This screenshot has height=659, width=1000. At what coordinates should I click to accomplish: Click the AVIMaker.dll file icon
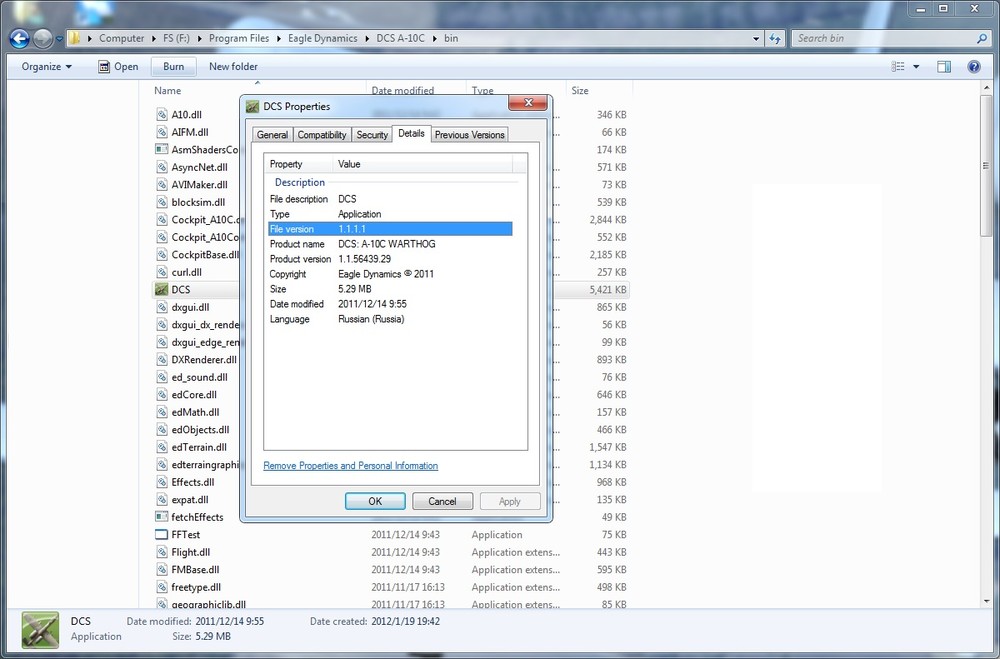click(x=162, y=184)
